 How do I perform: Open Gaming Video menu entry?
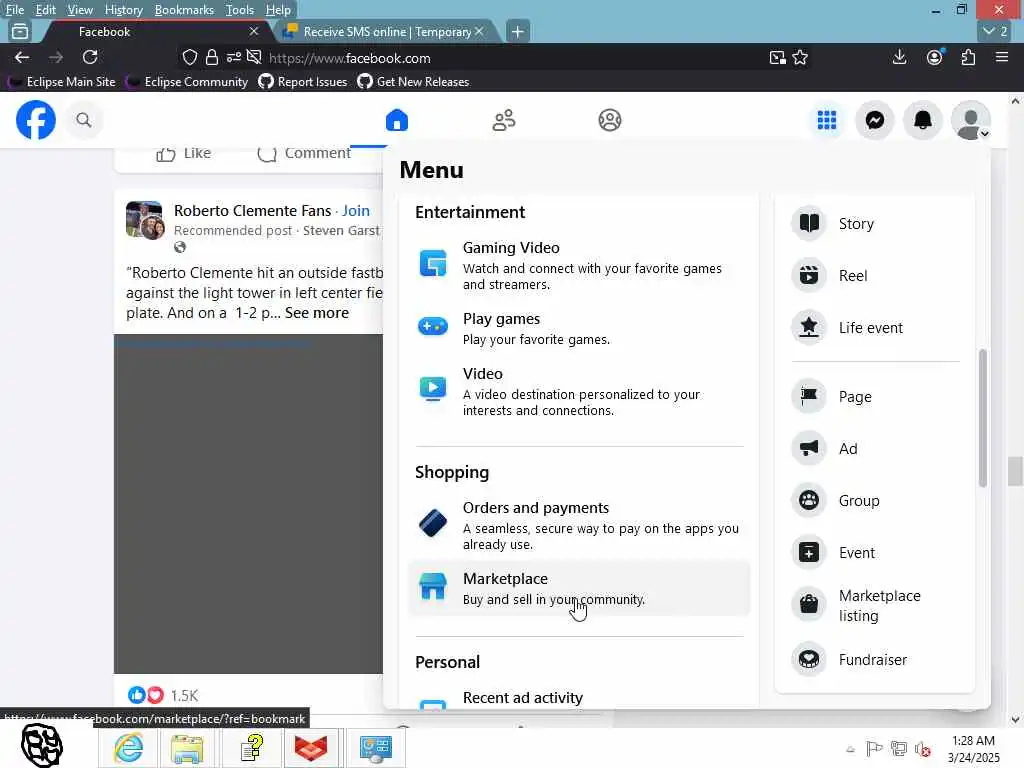click(x=579, y=266)
